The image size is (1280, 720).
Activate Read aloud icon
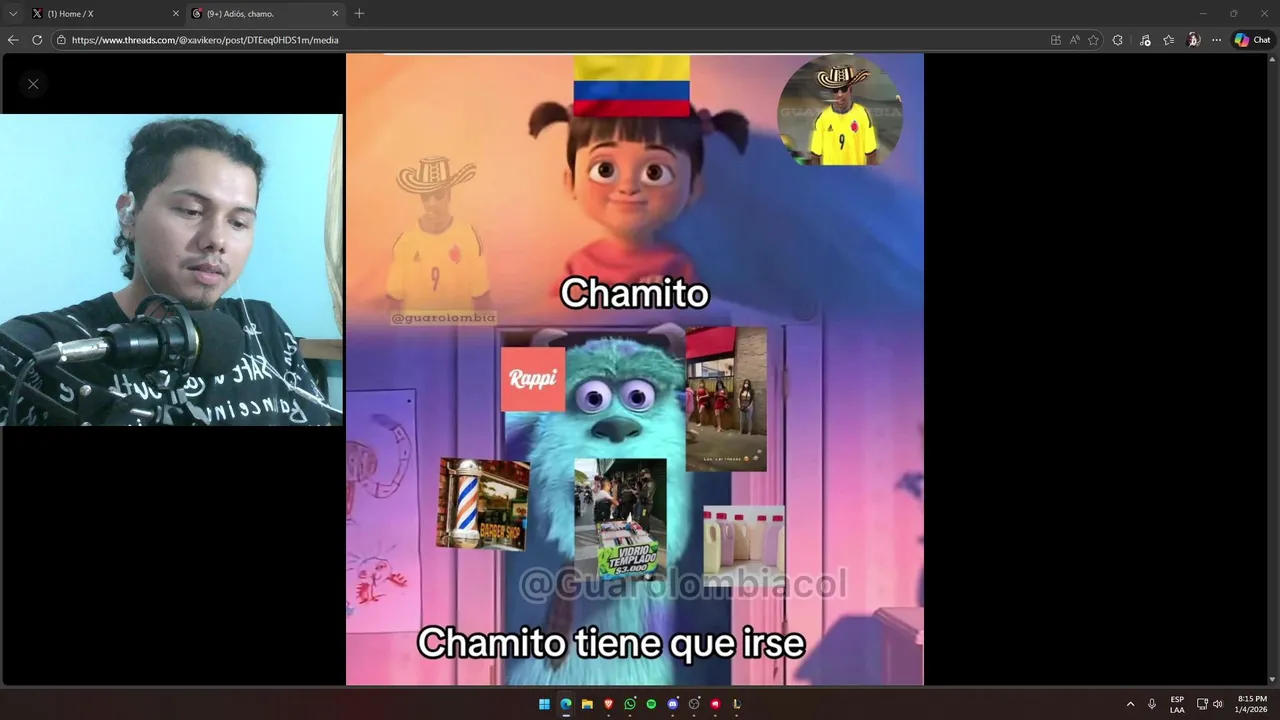click(x=1075, y=40)
